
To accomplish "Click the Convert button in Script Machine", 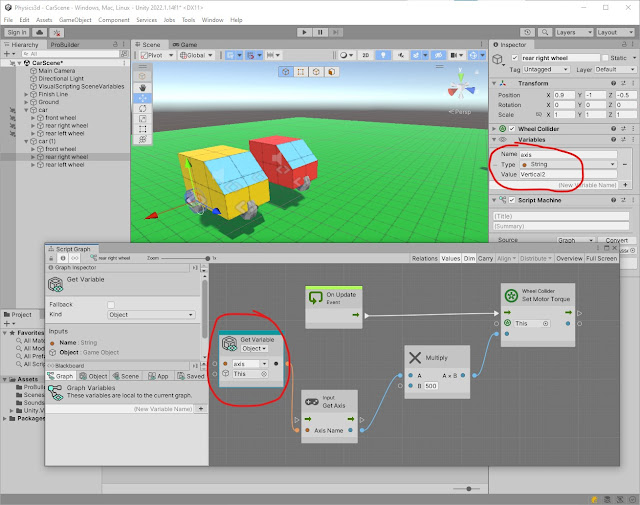I will [616, 240].
